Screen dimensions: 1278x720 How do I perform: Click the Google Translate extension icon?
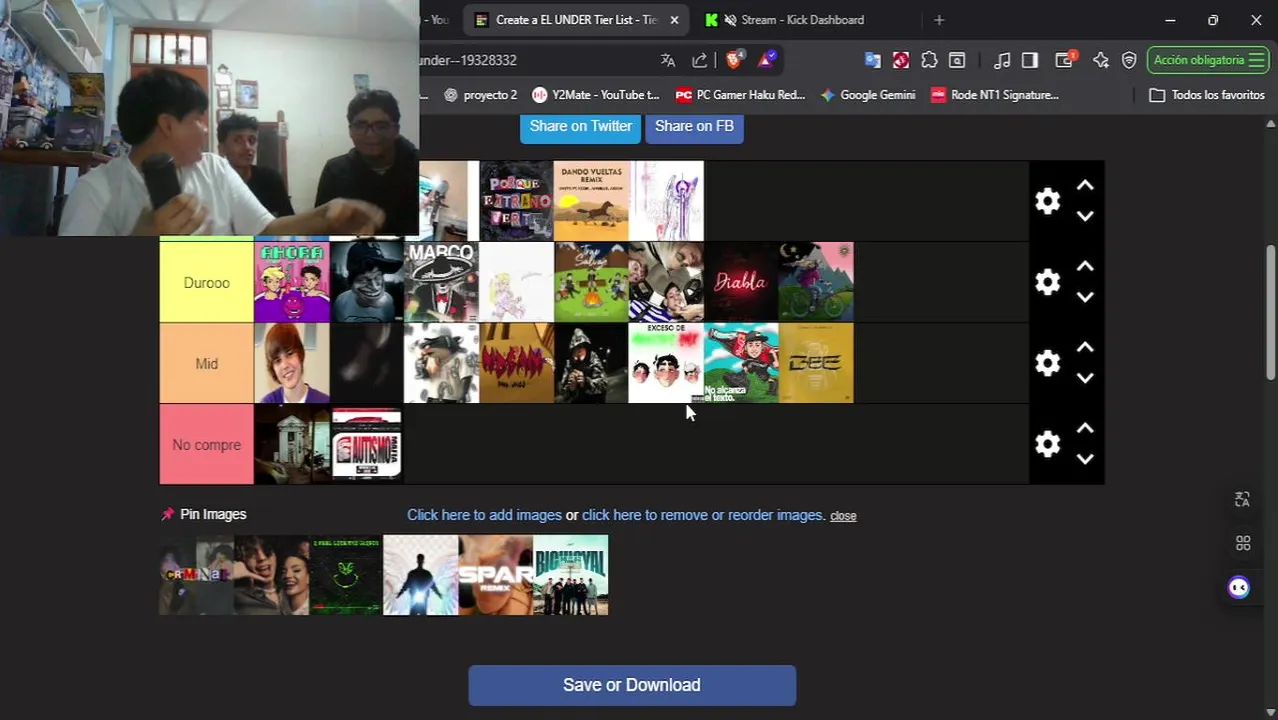click(x=873, y=60)
